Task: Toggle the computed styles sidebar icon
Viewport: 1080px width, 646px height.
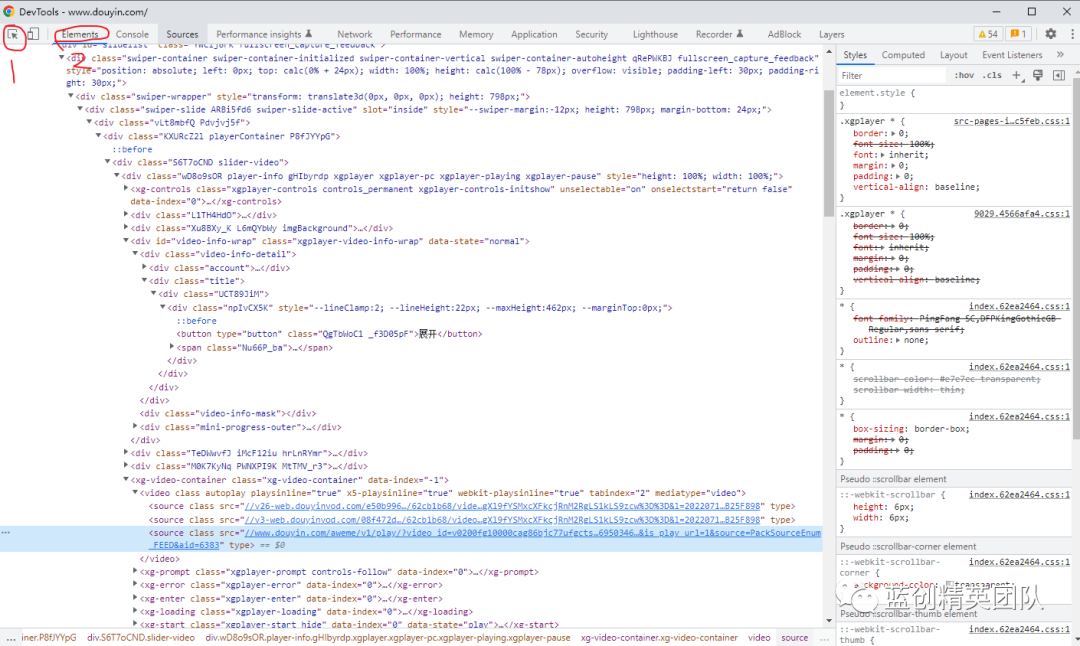Action: click(1059, 75)
